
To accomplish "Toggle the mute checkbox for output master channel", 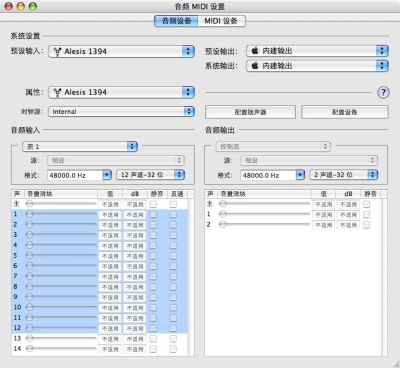I will [x=366, y=204].
